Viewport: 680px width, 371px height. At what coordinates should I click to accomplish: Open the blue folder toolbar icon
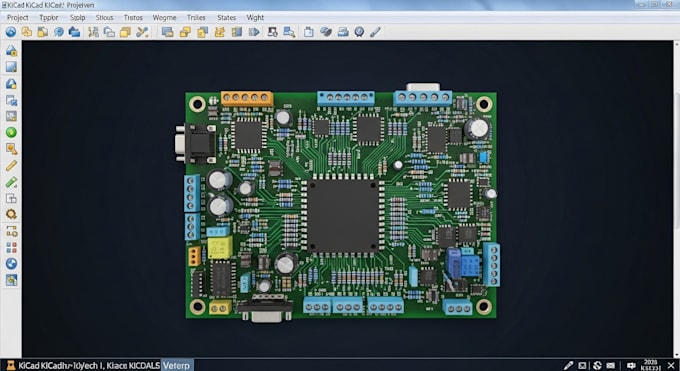point(74,32)
